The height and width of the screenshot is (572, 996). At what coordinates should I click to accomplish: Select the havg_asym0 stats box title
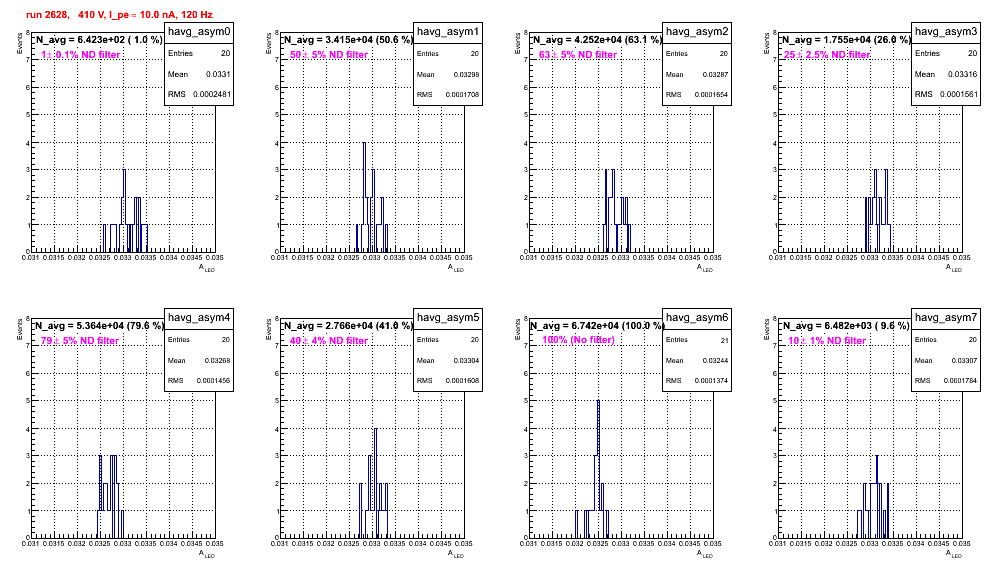(199, 32)
